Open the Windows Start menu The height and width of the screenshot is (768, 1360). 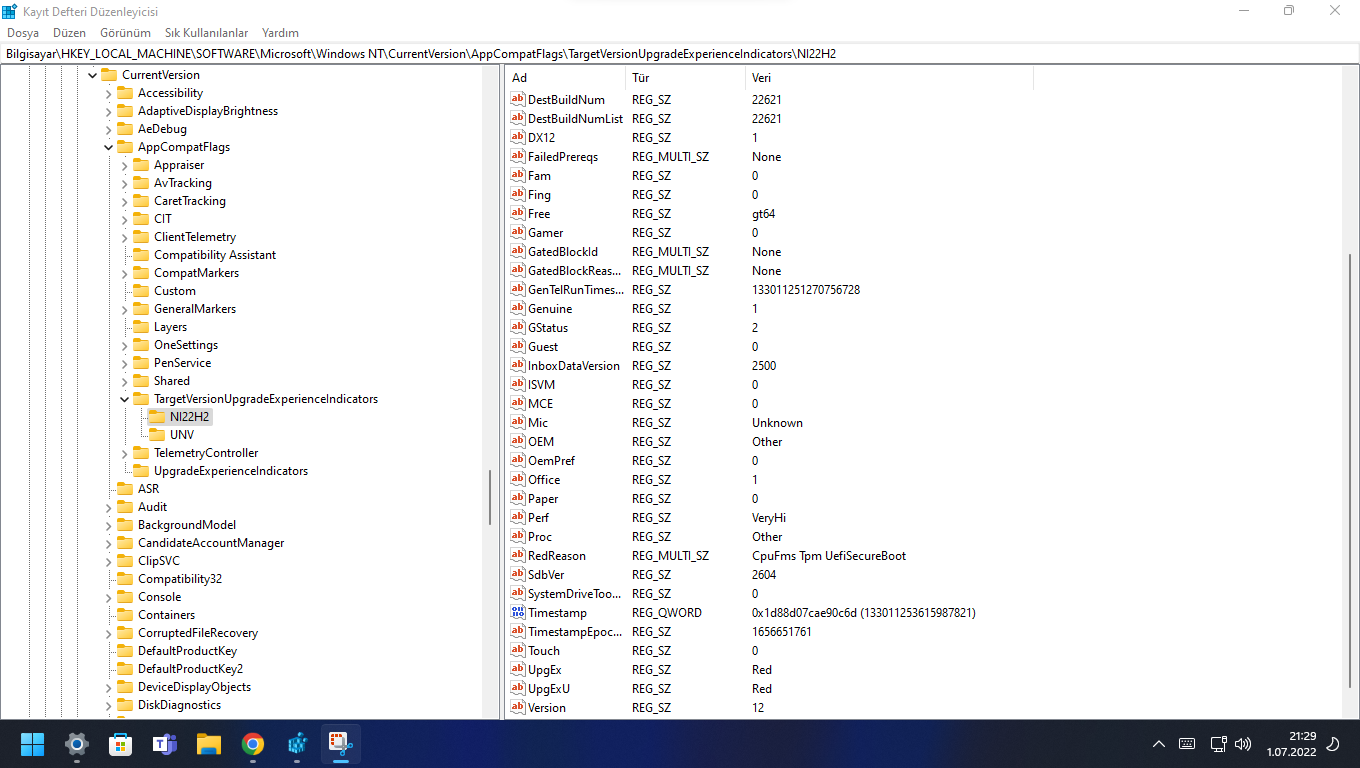pyautogui.click(x=32, y=744)
